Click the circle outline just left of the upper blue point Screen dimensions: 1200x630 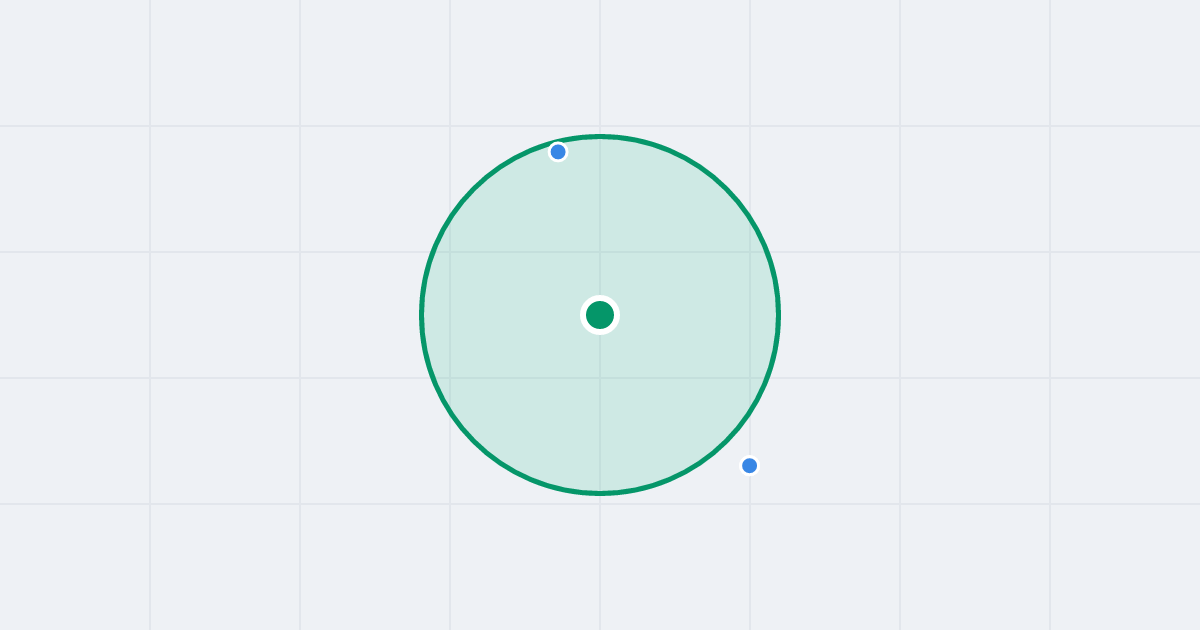pyautogui.click(x=540, y=147)
